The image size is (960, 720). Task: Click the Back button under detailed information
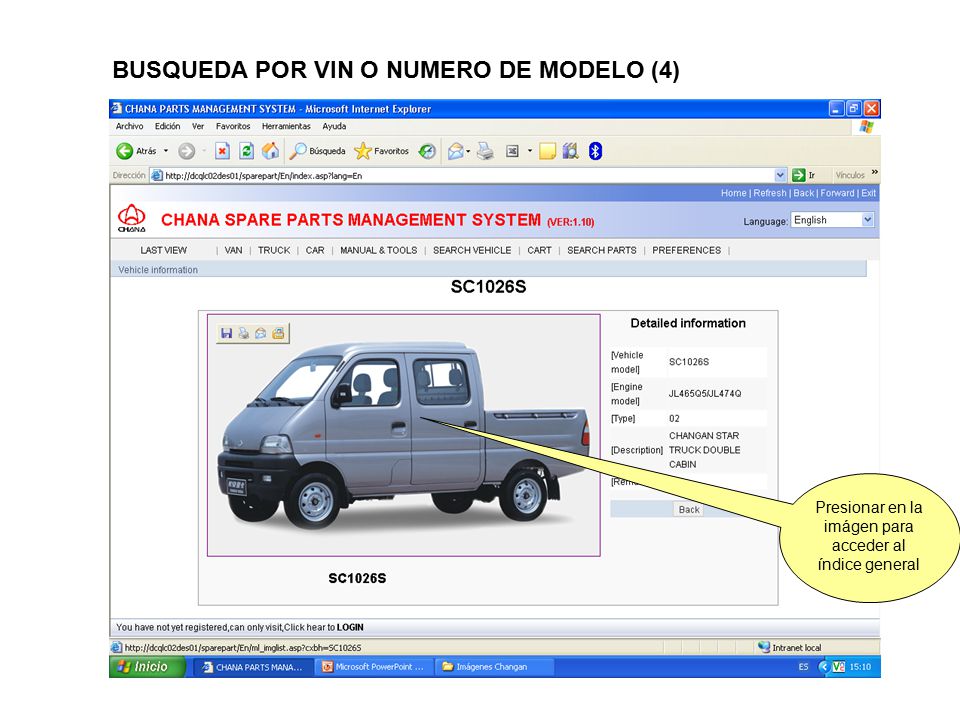pos(689,509)
